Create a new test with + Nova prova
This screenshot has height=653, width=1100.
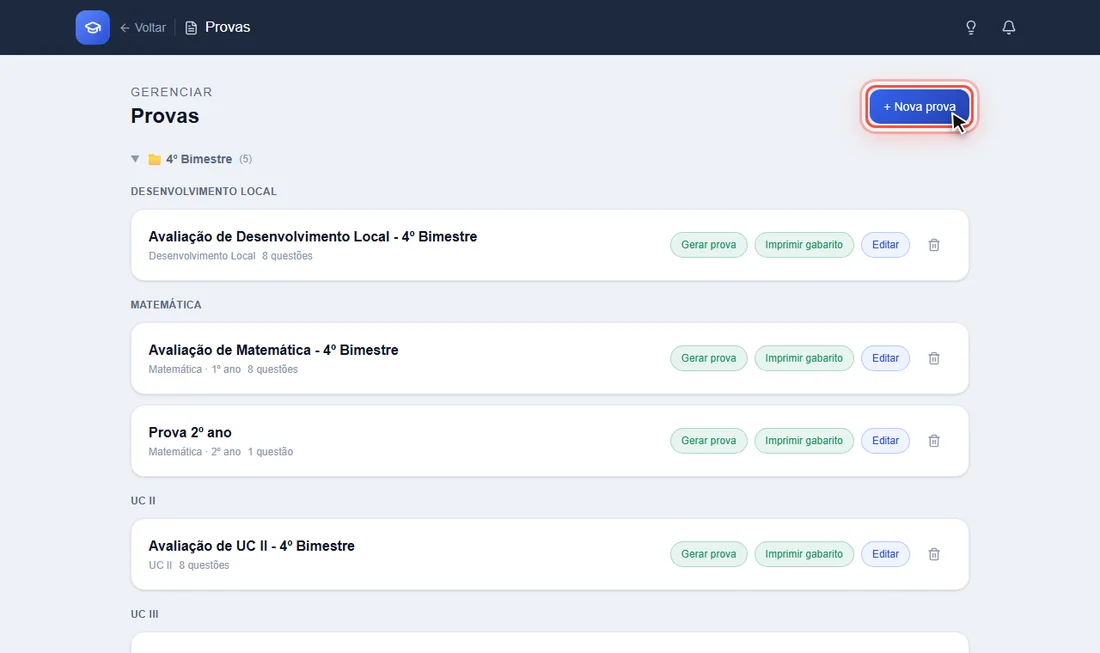click(x=919, y=107)
